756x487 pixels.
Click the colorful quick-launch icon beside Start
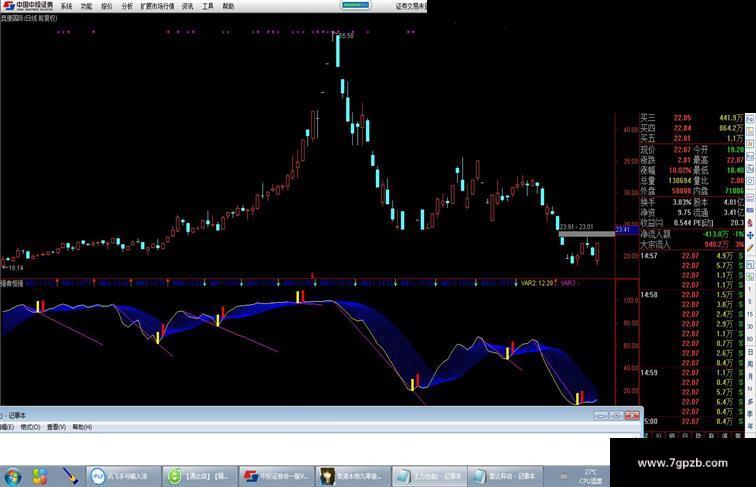point(40,476)
